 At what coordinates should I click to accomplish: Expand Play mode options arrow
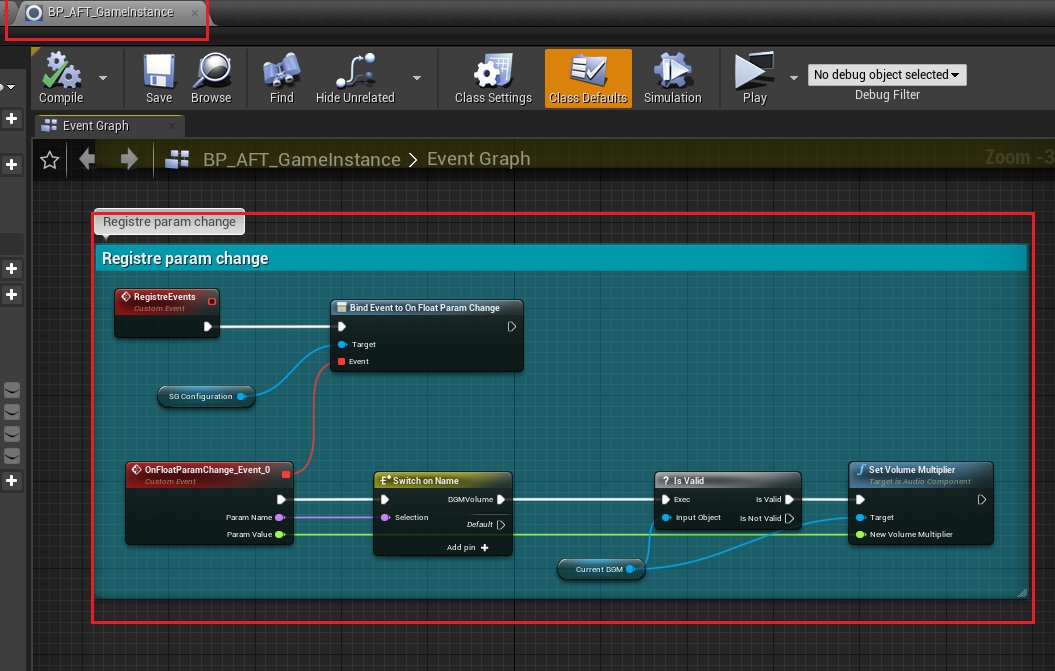pos(794,77)
